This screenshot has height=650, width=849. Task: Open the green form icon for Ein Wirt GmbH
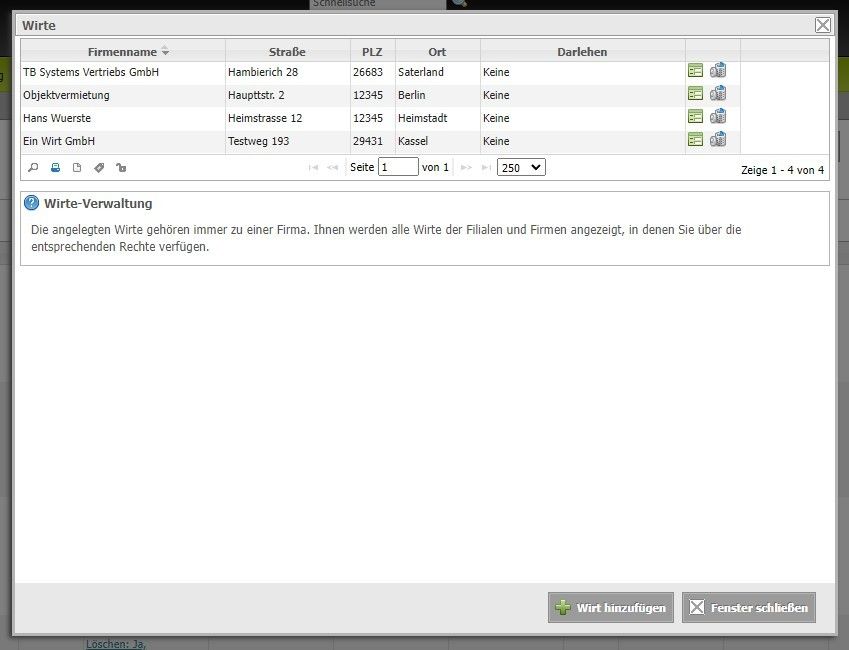tap(695, 140)
